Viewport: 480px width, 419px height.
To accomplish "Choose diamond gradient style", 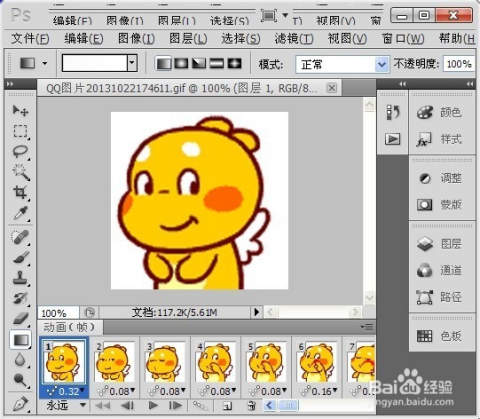I will pyautogui.click(x=234, y=63).
